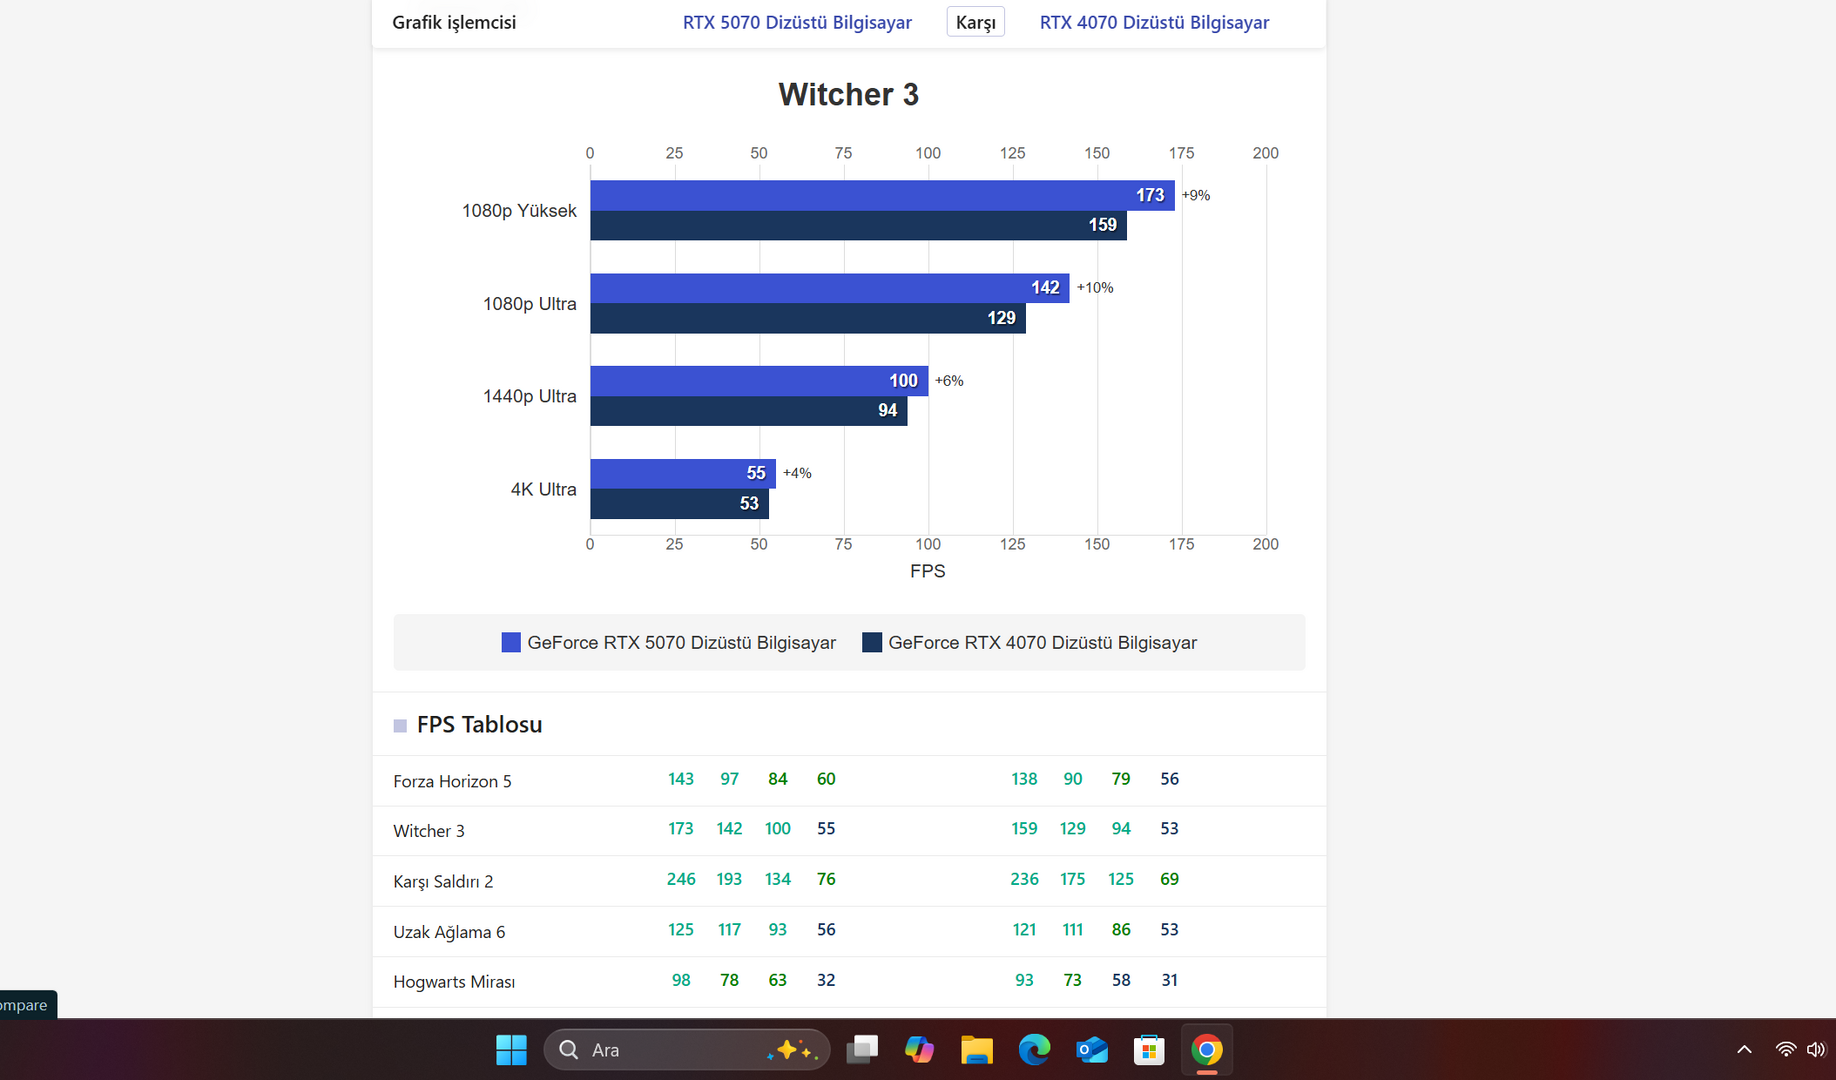
Task: Click value '31' in the Hogwarts Mirası row
Action: (1170, 980)
